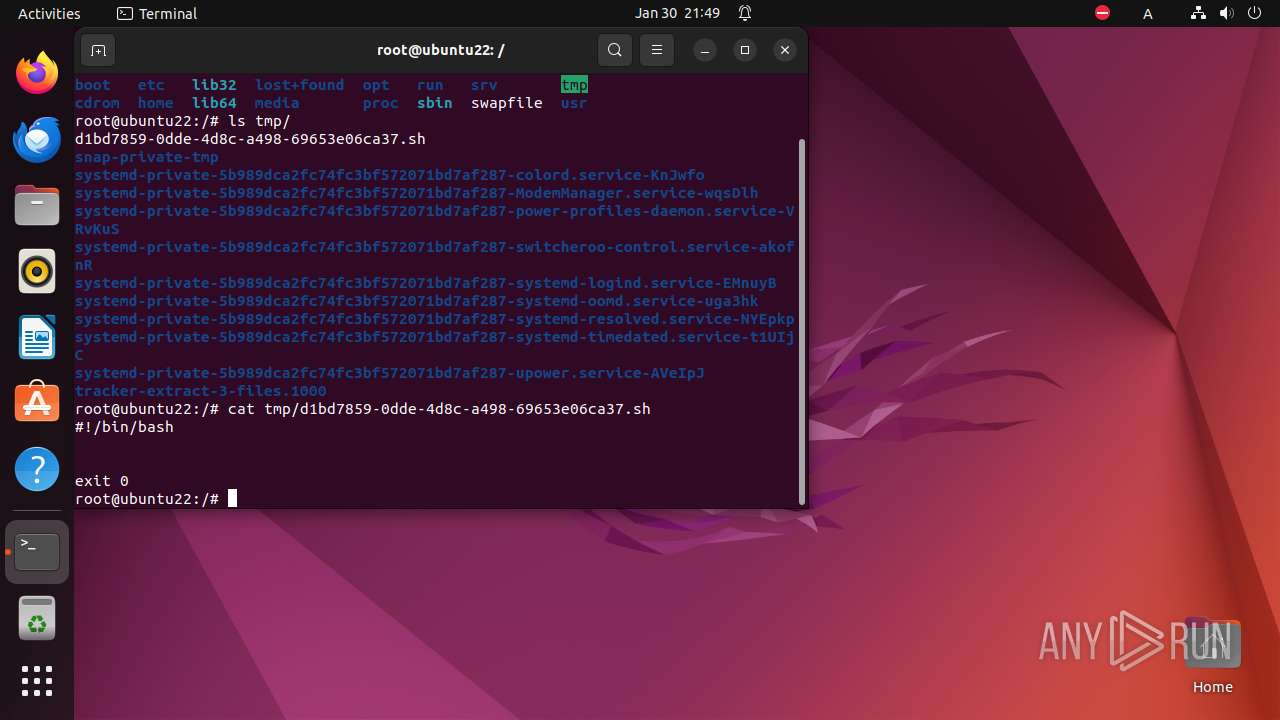1280x720 pixels.
Task: Launch Firefox from the dock
Action: pyautogui.click(x=37, y=73)
